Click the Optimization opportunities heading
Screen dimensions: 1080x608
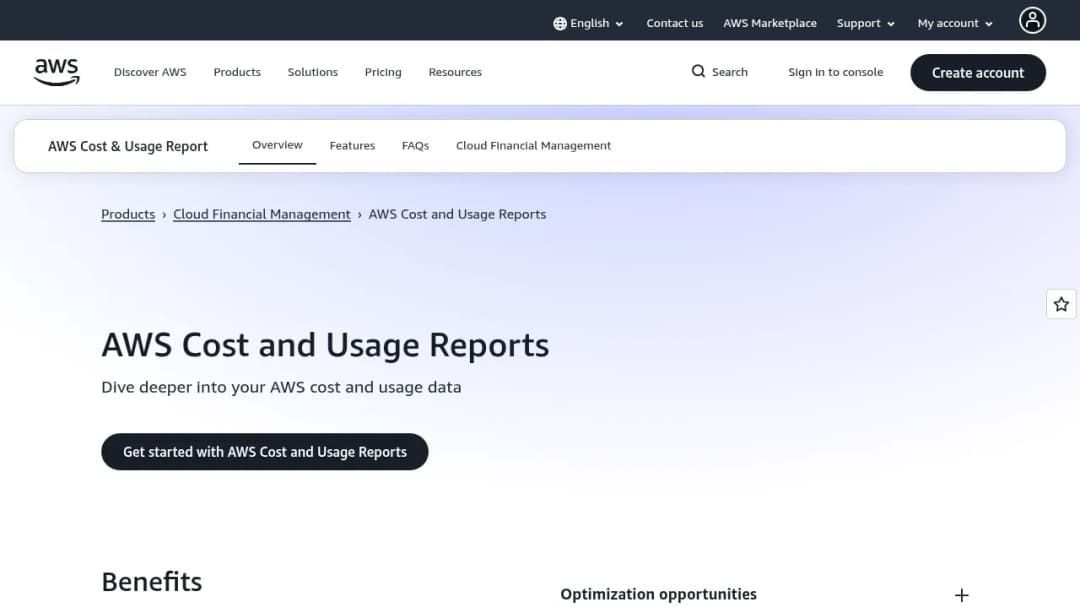658,594
